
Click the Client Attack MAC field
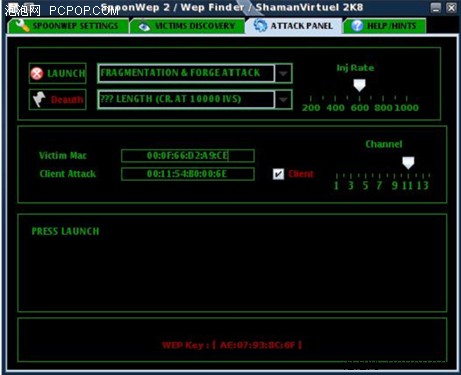click(188, 174)
